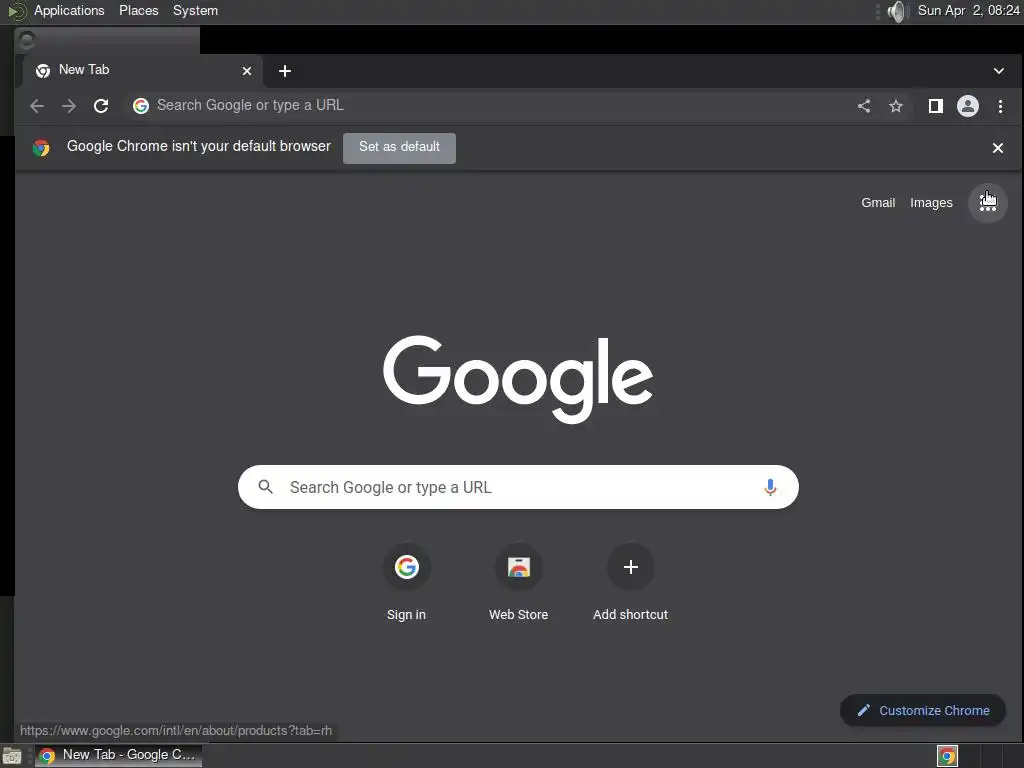
Task: Open the side panel icon
Action: click(936, 106)
